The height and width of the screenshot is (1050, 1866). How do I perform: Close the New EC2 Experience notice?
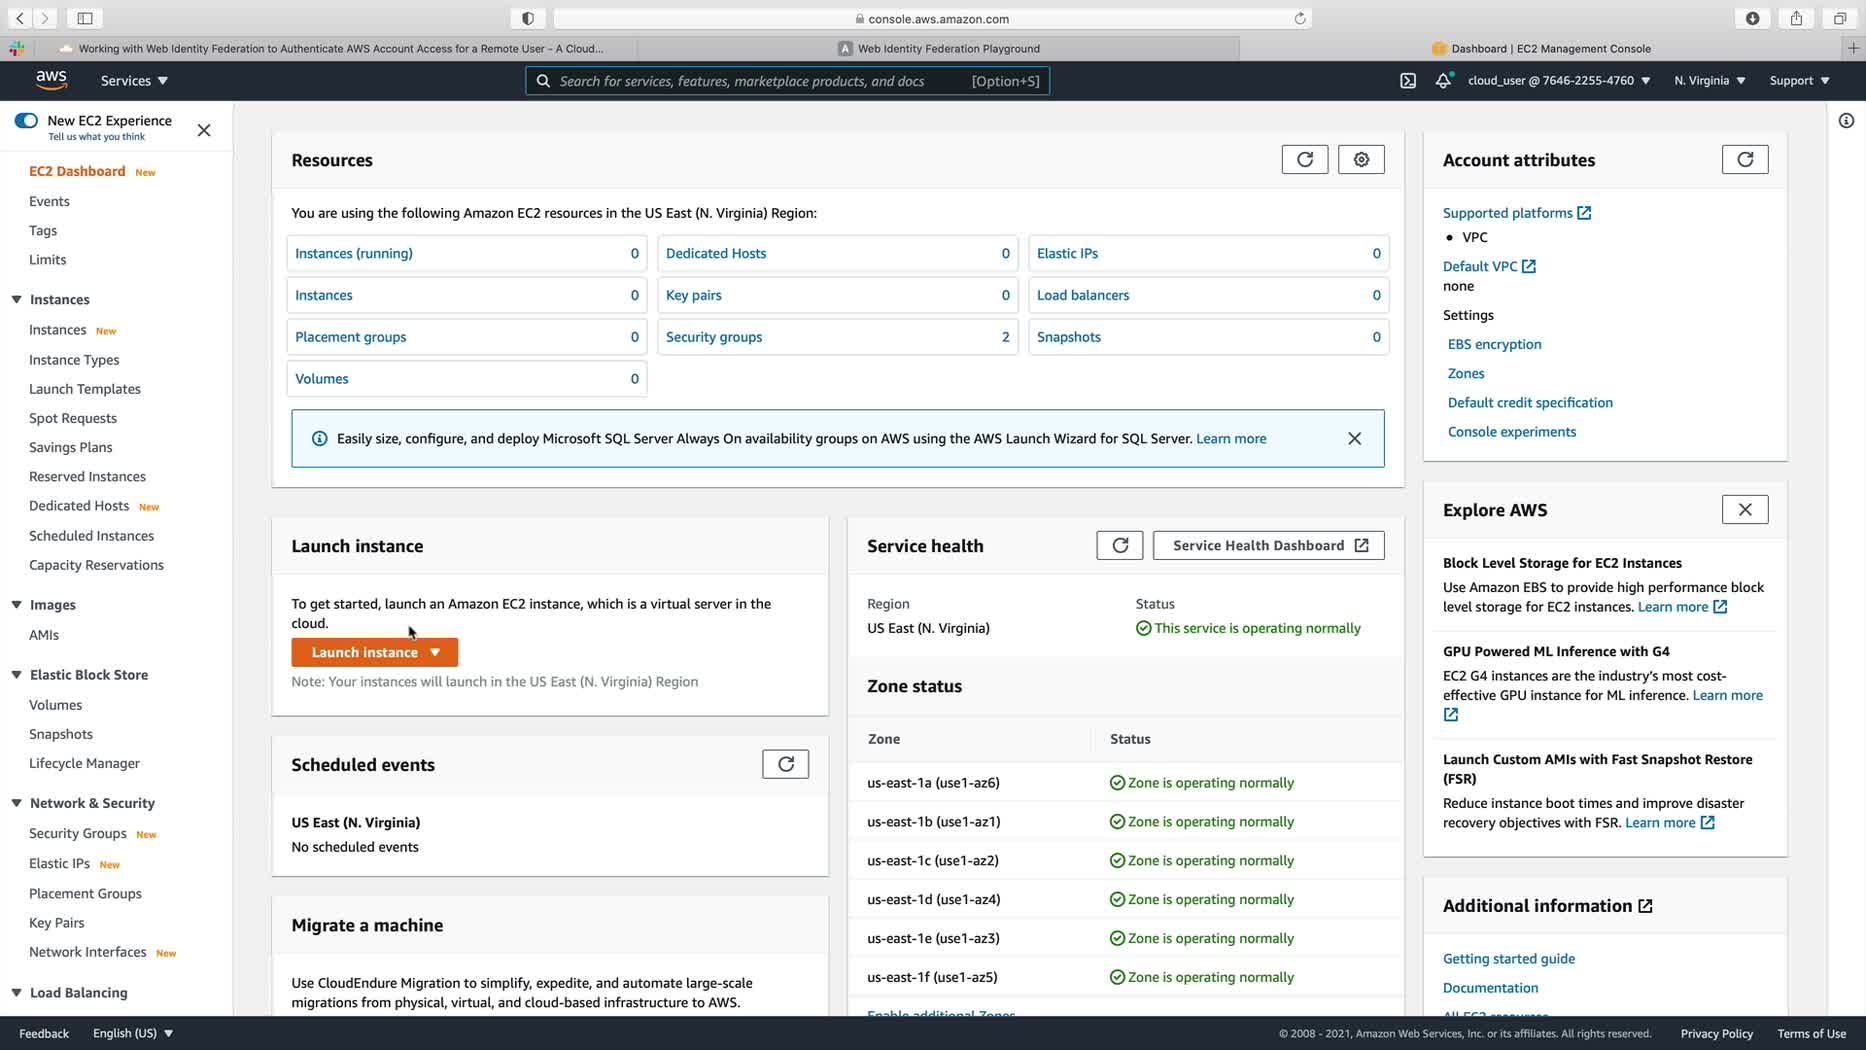204,130
